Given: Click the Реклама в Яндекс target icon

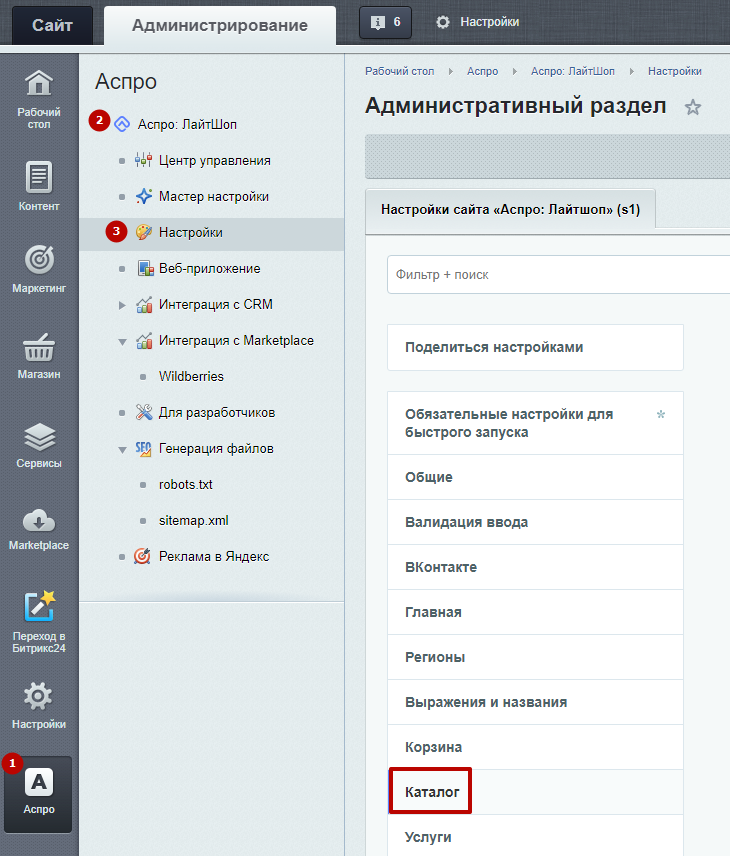Looking at the screenshot, I should coord(143,556).
